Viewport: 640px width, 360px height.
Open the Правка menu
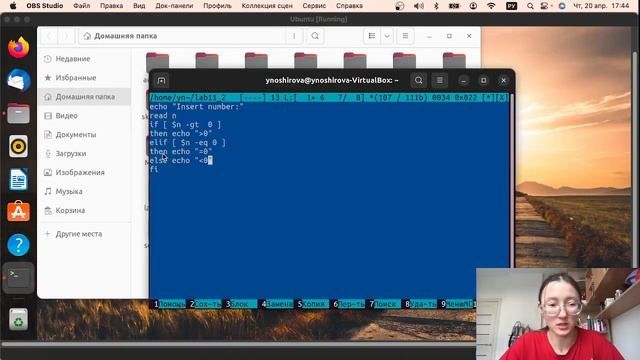click(111, 6)
